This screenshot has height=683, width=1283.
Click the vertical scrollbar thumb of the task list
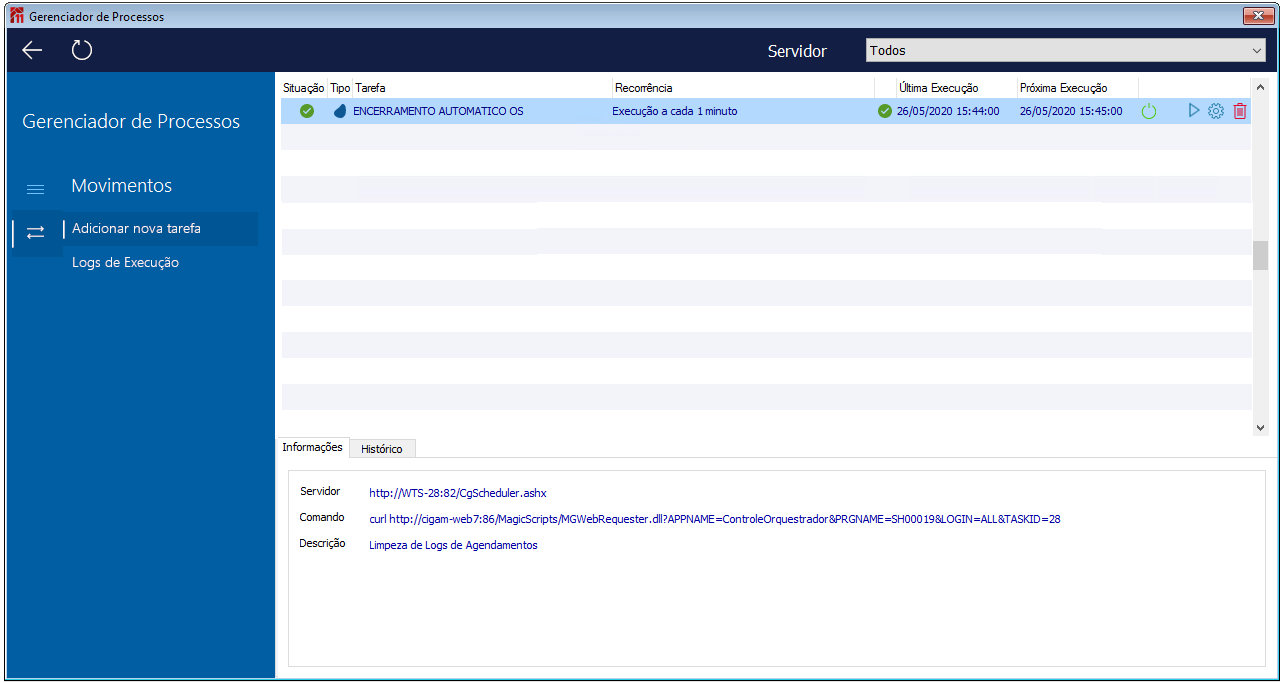pos(1260,255)
